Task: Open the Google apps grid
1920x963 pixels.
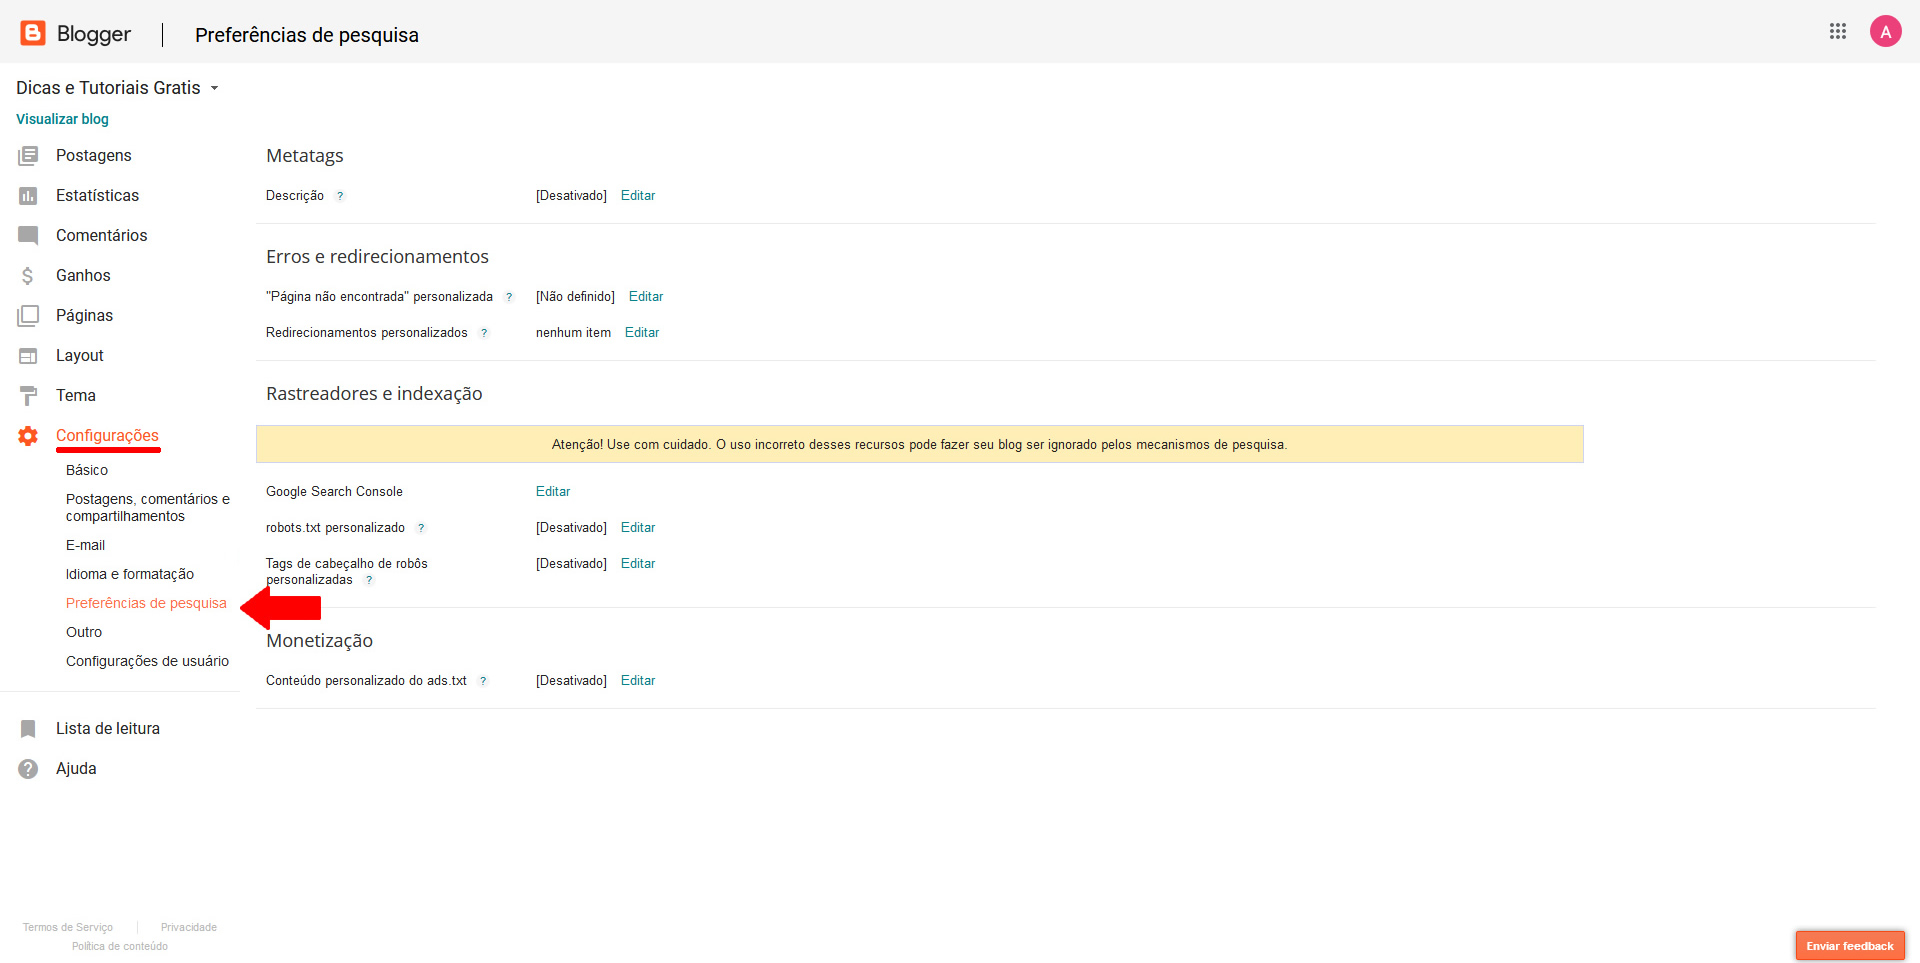Action: [1838, 31]
